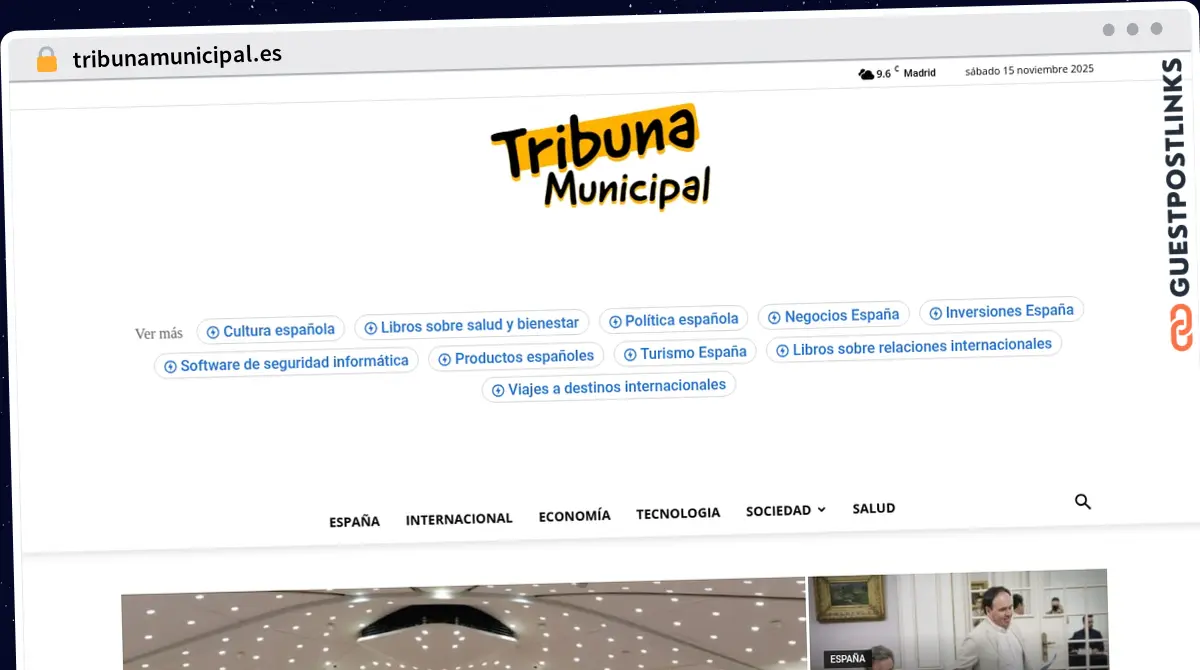Open the search magnifier icon
Viewport: 1200px width, 670px height.
(x=1082, y=502)
